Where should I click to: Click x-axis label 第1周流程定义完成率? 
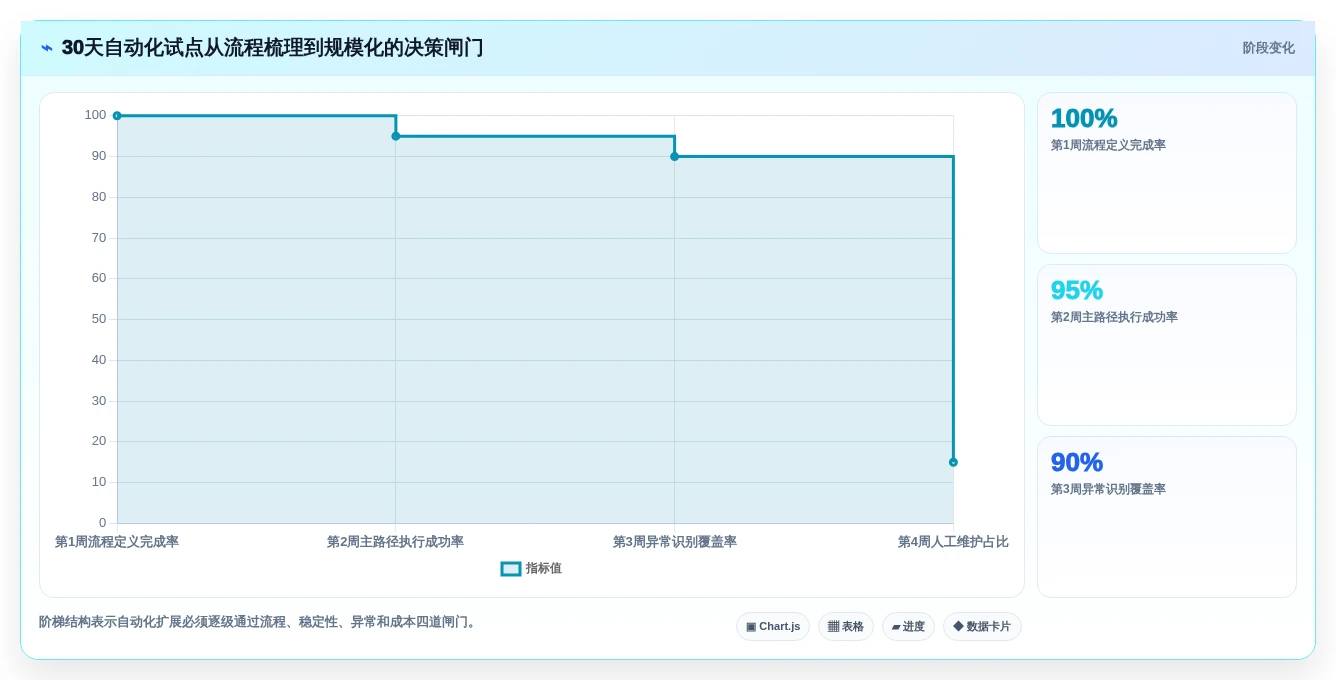[x=117, y=542]
